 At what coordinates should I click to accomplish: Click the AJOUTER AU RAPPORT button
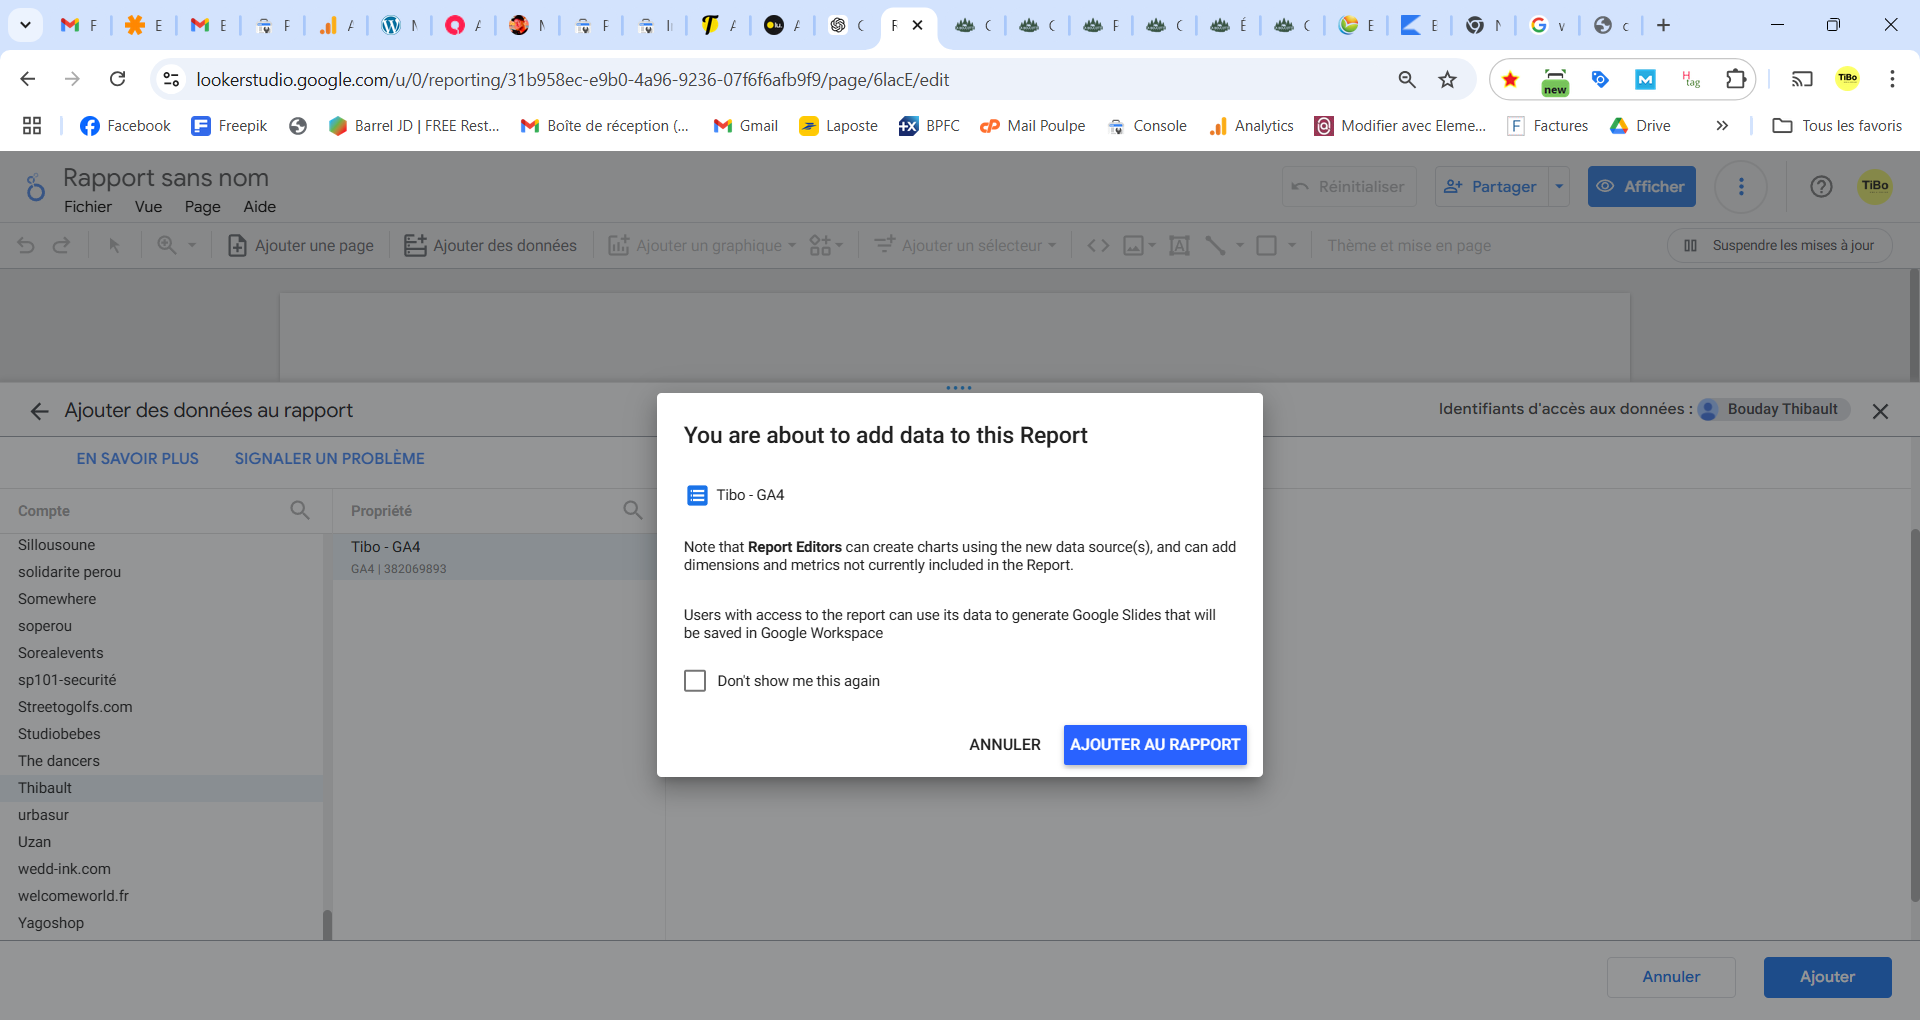pos(1154,745)
